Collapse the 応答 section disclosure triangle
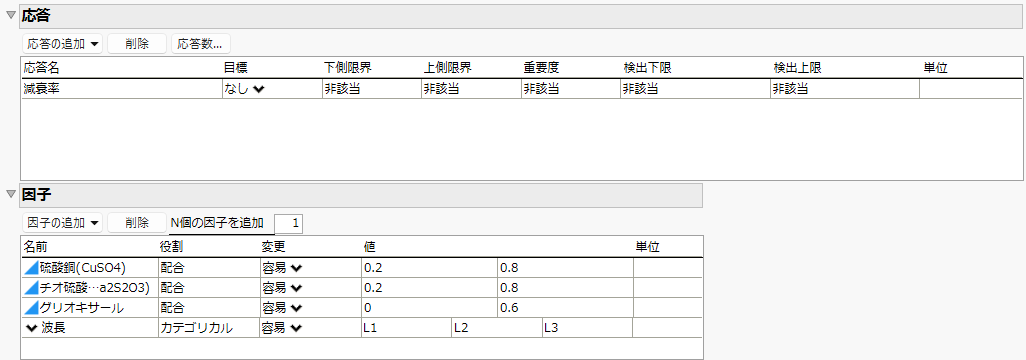This screenshot has width=1026, height=360. click(10, 15)
